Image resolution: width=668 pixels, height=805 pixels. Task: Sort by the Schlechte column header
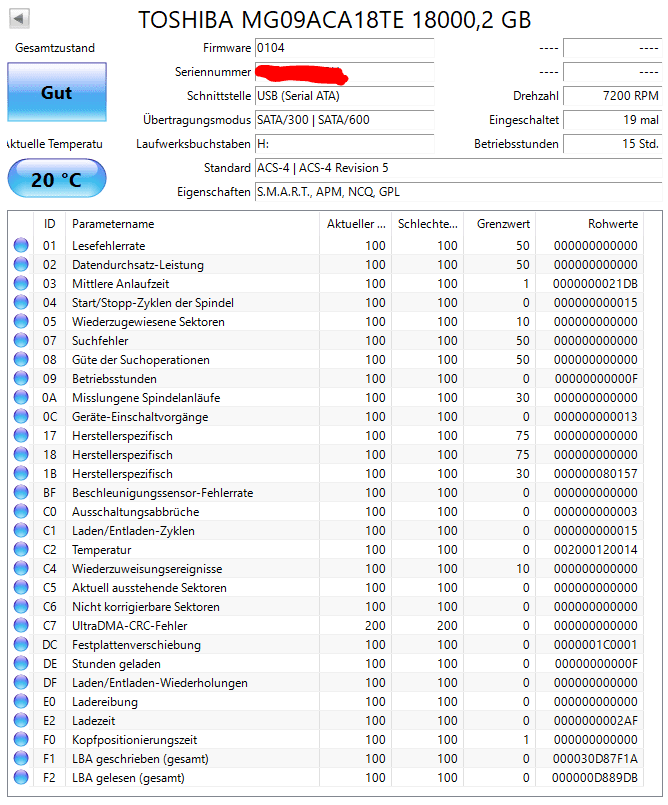[x=427, y=224]
